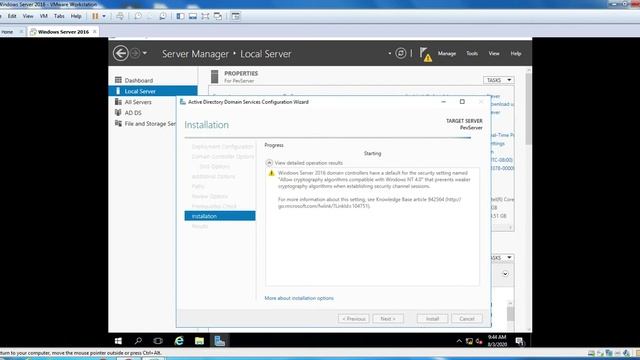Enter full screen mode toolbar icon
The height and width of the screenshot is (360, 640).
point(205,16)
